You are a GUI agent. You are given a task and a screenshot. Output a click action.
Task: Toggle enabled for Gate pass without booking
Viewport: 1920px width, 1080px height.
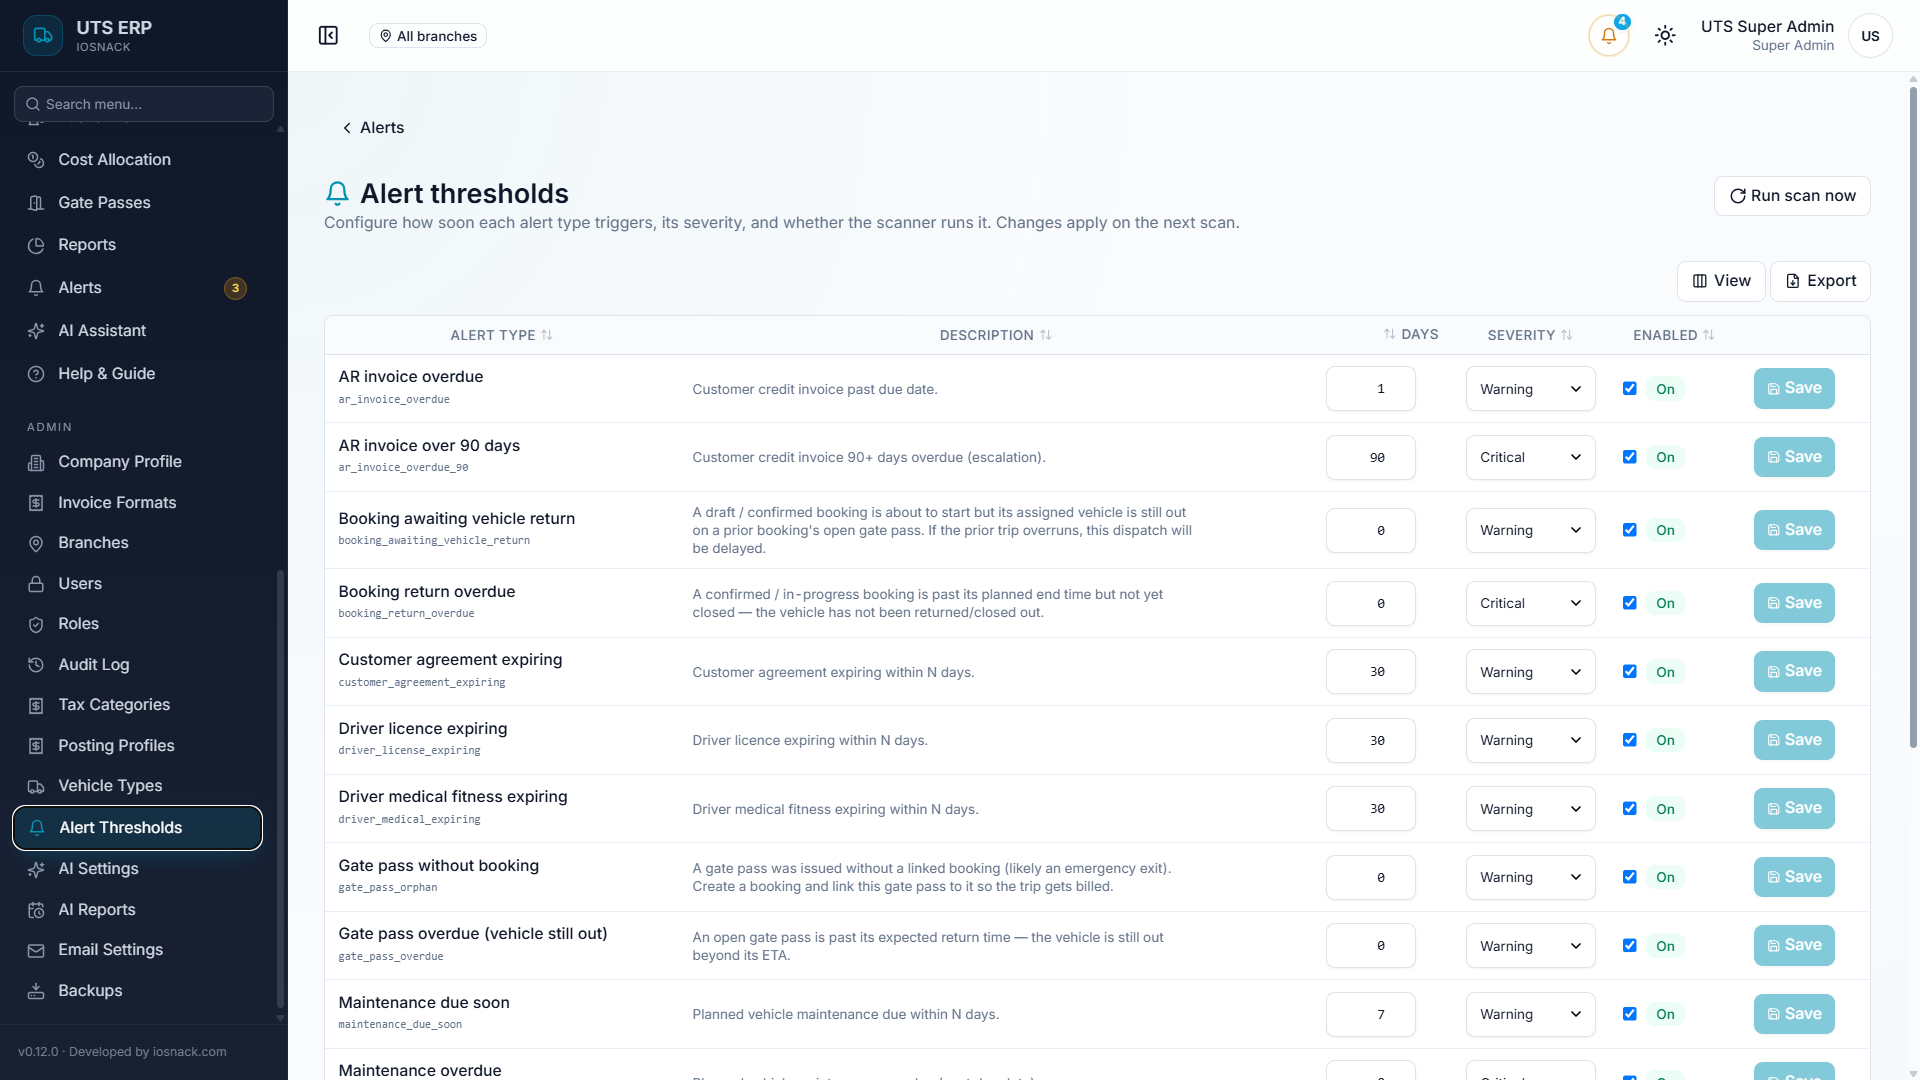point(1629,877)
